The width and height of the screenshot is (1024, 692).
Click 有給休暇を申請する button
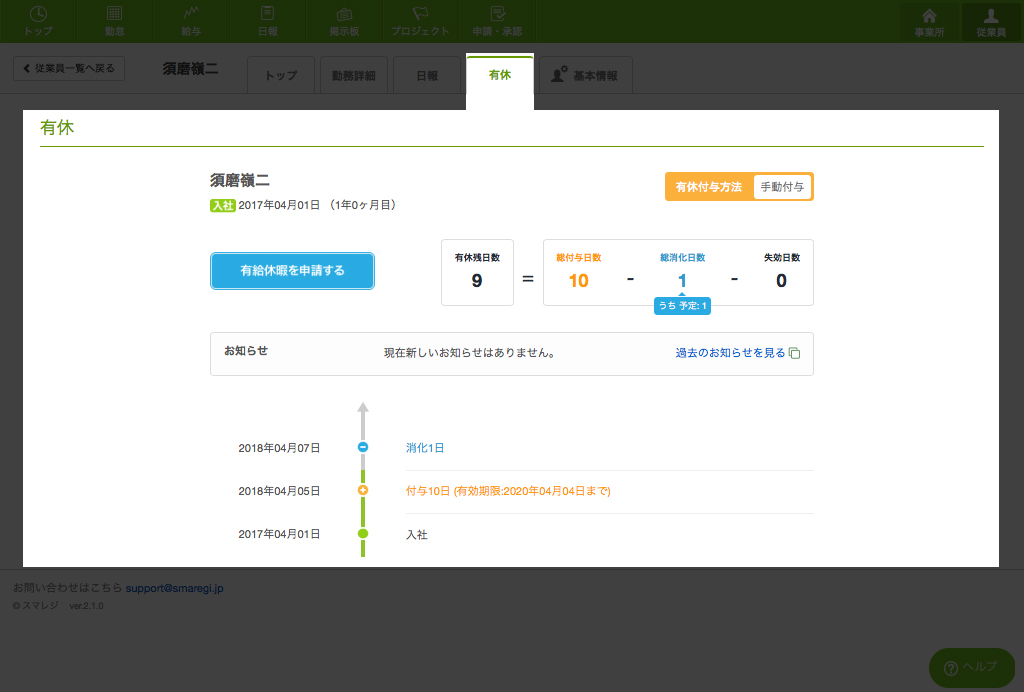pos(292,270)
